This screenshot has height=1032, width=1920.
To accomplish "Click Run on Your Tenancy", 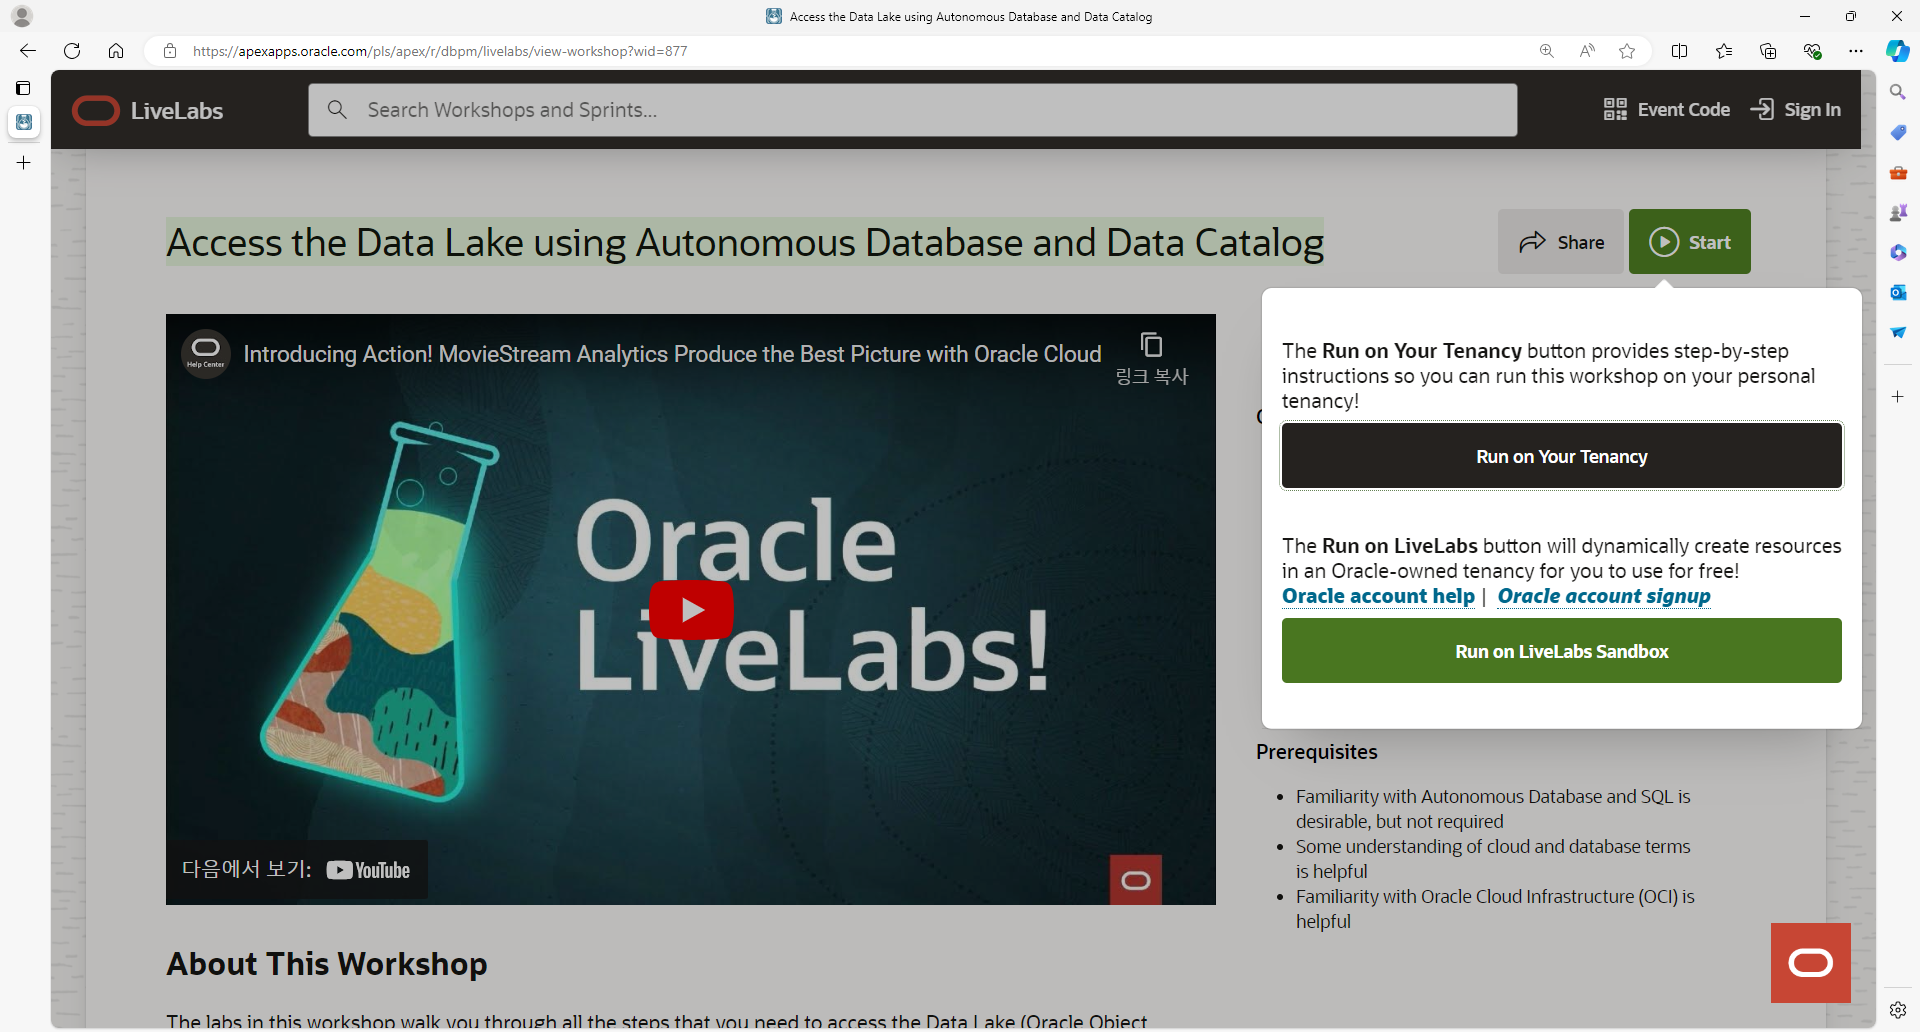I will [1562, 456].
